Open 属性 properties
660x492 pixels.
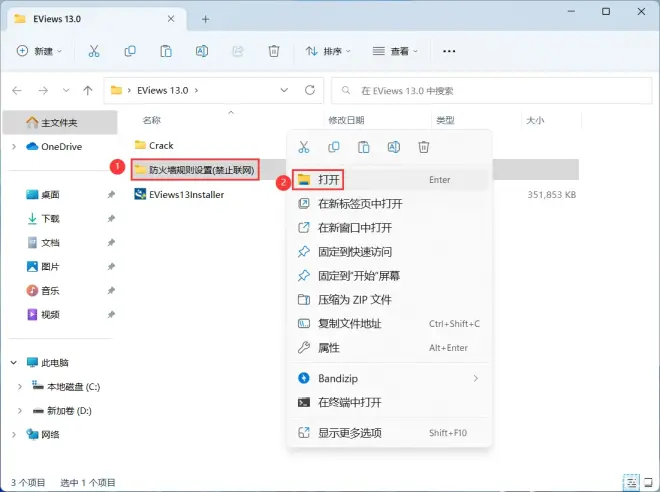[x=389, y=348]
